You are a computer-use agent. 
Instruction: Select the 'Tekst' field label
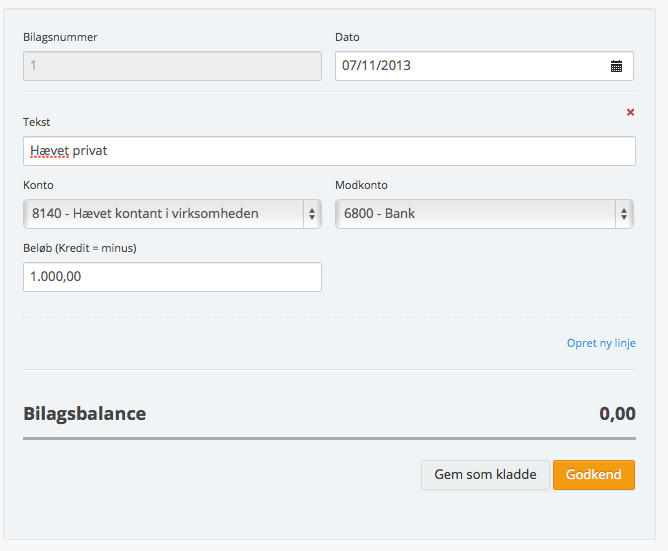pyautogui.click(x=38, y=122)
